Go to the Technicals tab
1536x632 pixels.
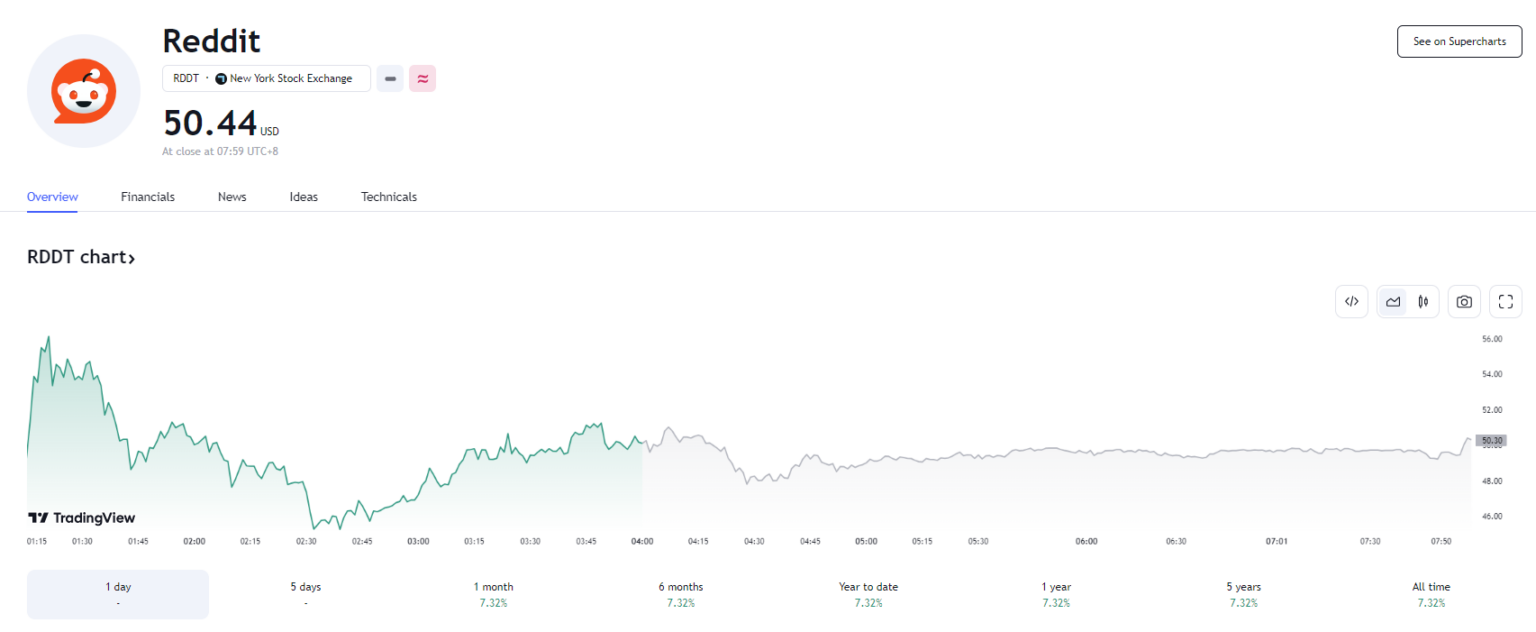point(389,197)
